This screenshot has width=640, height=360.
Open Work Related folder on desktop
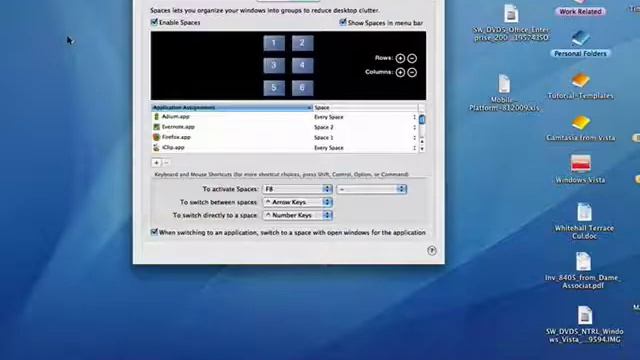click(580, 8)
